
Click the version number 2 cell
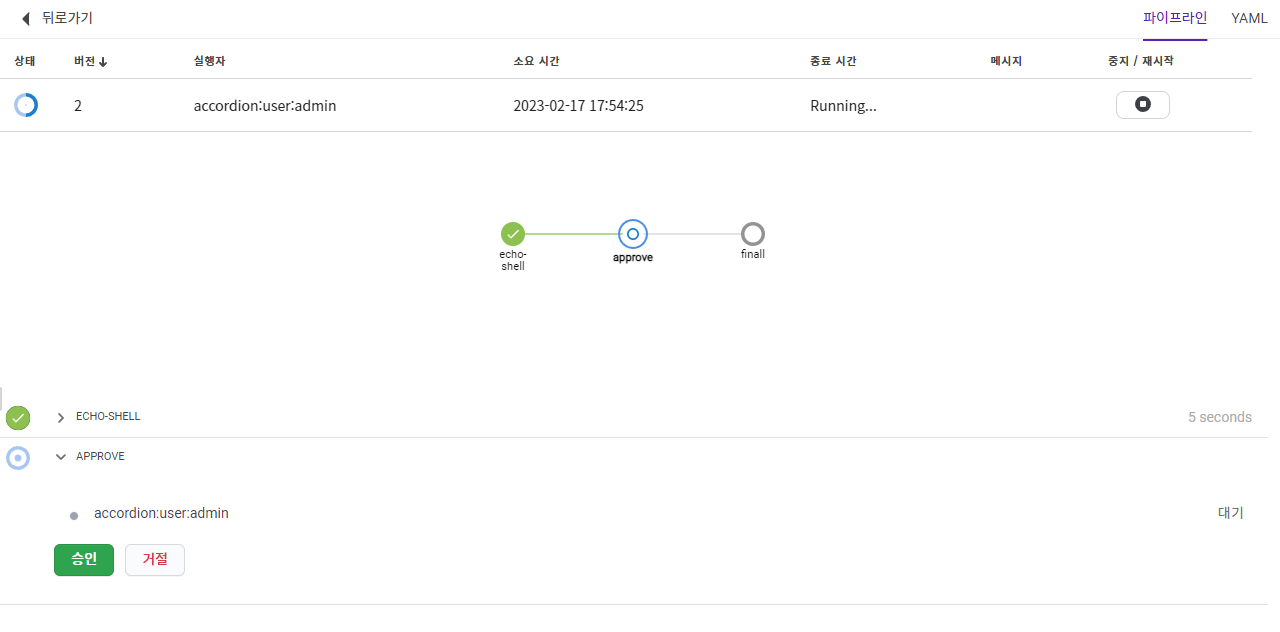[78, 105]
